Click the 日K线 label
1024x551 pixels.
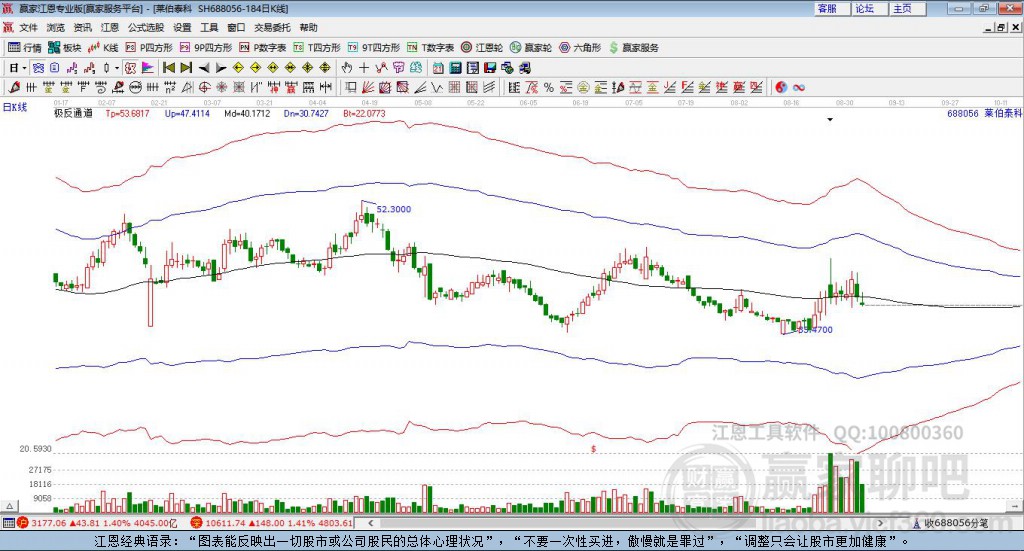point(14,107)
